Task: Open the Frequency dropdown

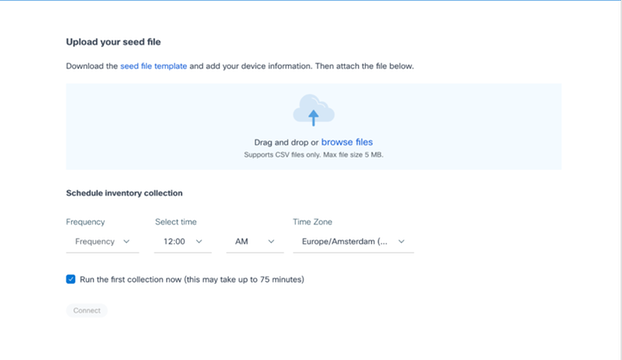Action: [x=102, y=241]
